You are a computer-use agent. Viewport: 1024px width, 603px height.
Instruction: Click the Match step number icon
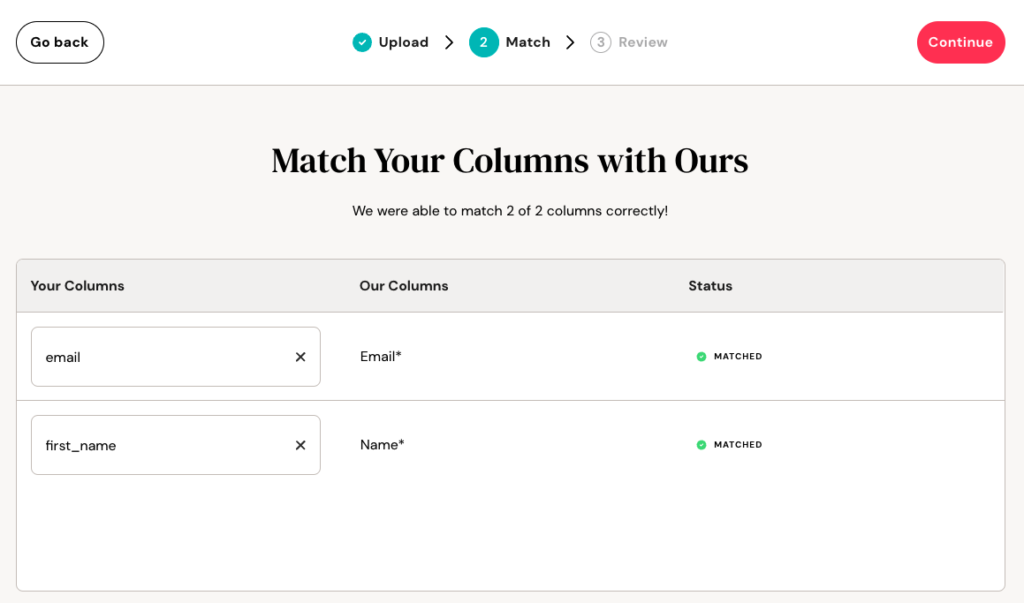[x=484, y=42]
